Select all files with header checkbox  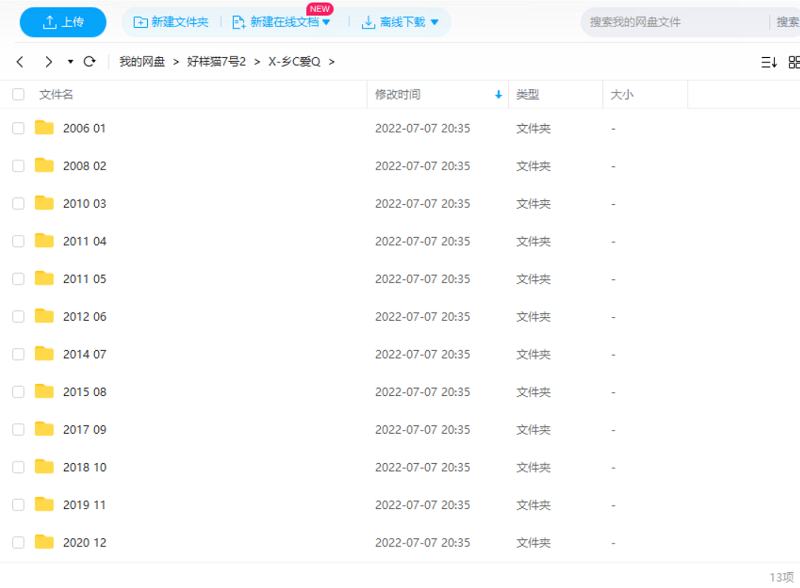18,95
